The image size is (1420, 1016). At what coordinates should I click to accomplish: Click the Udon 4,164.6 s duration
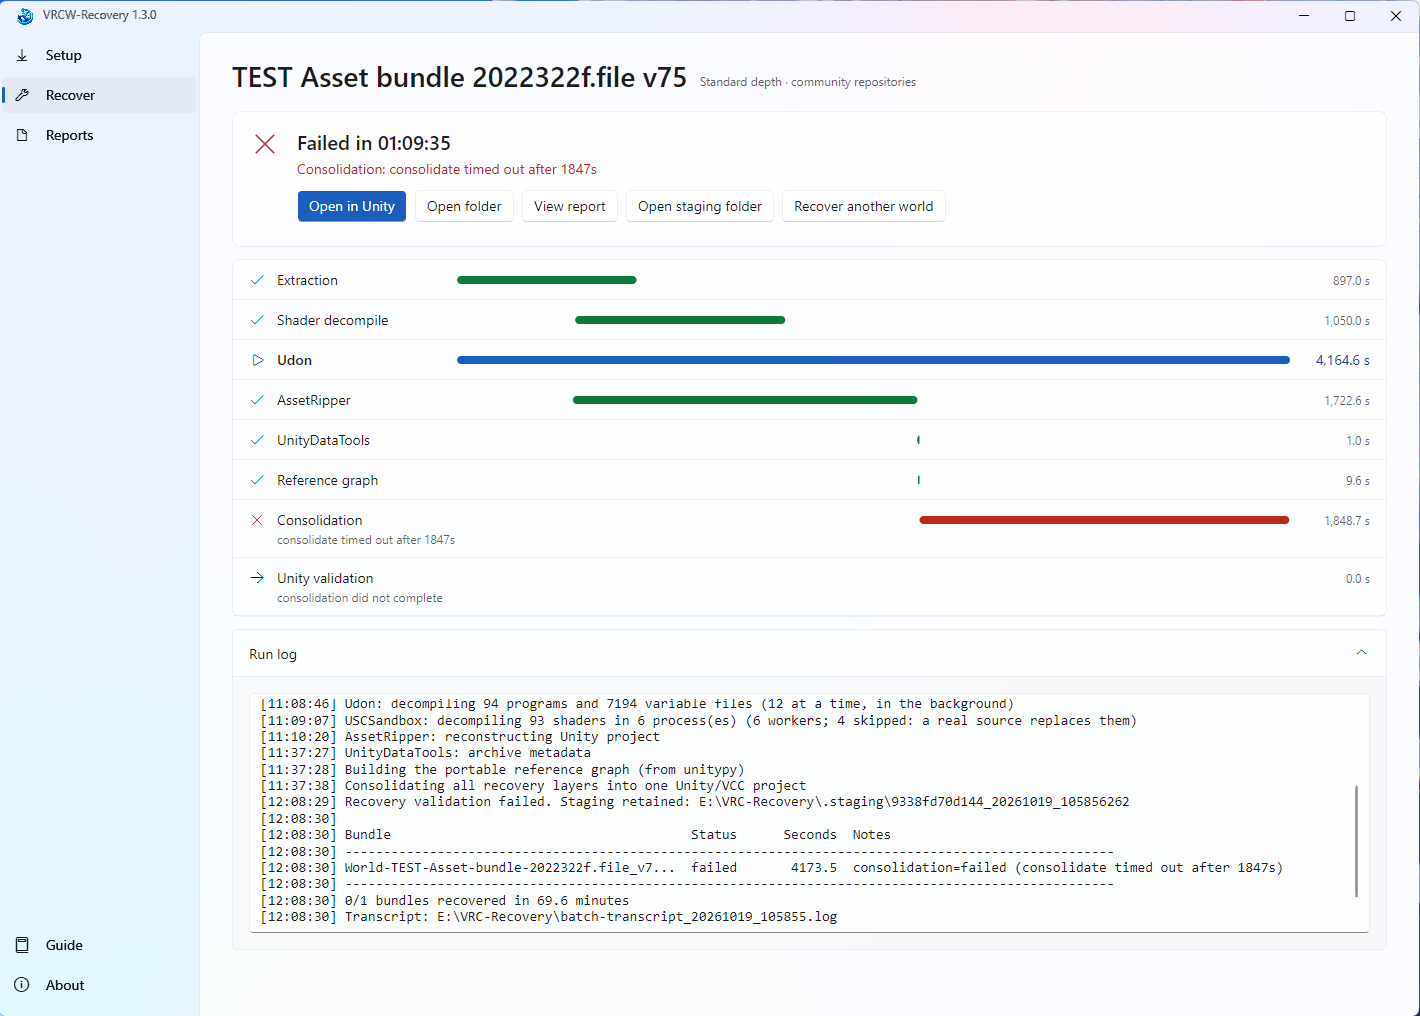[x=1343, y=360]
